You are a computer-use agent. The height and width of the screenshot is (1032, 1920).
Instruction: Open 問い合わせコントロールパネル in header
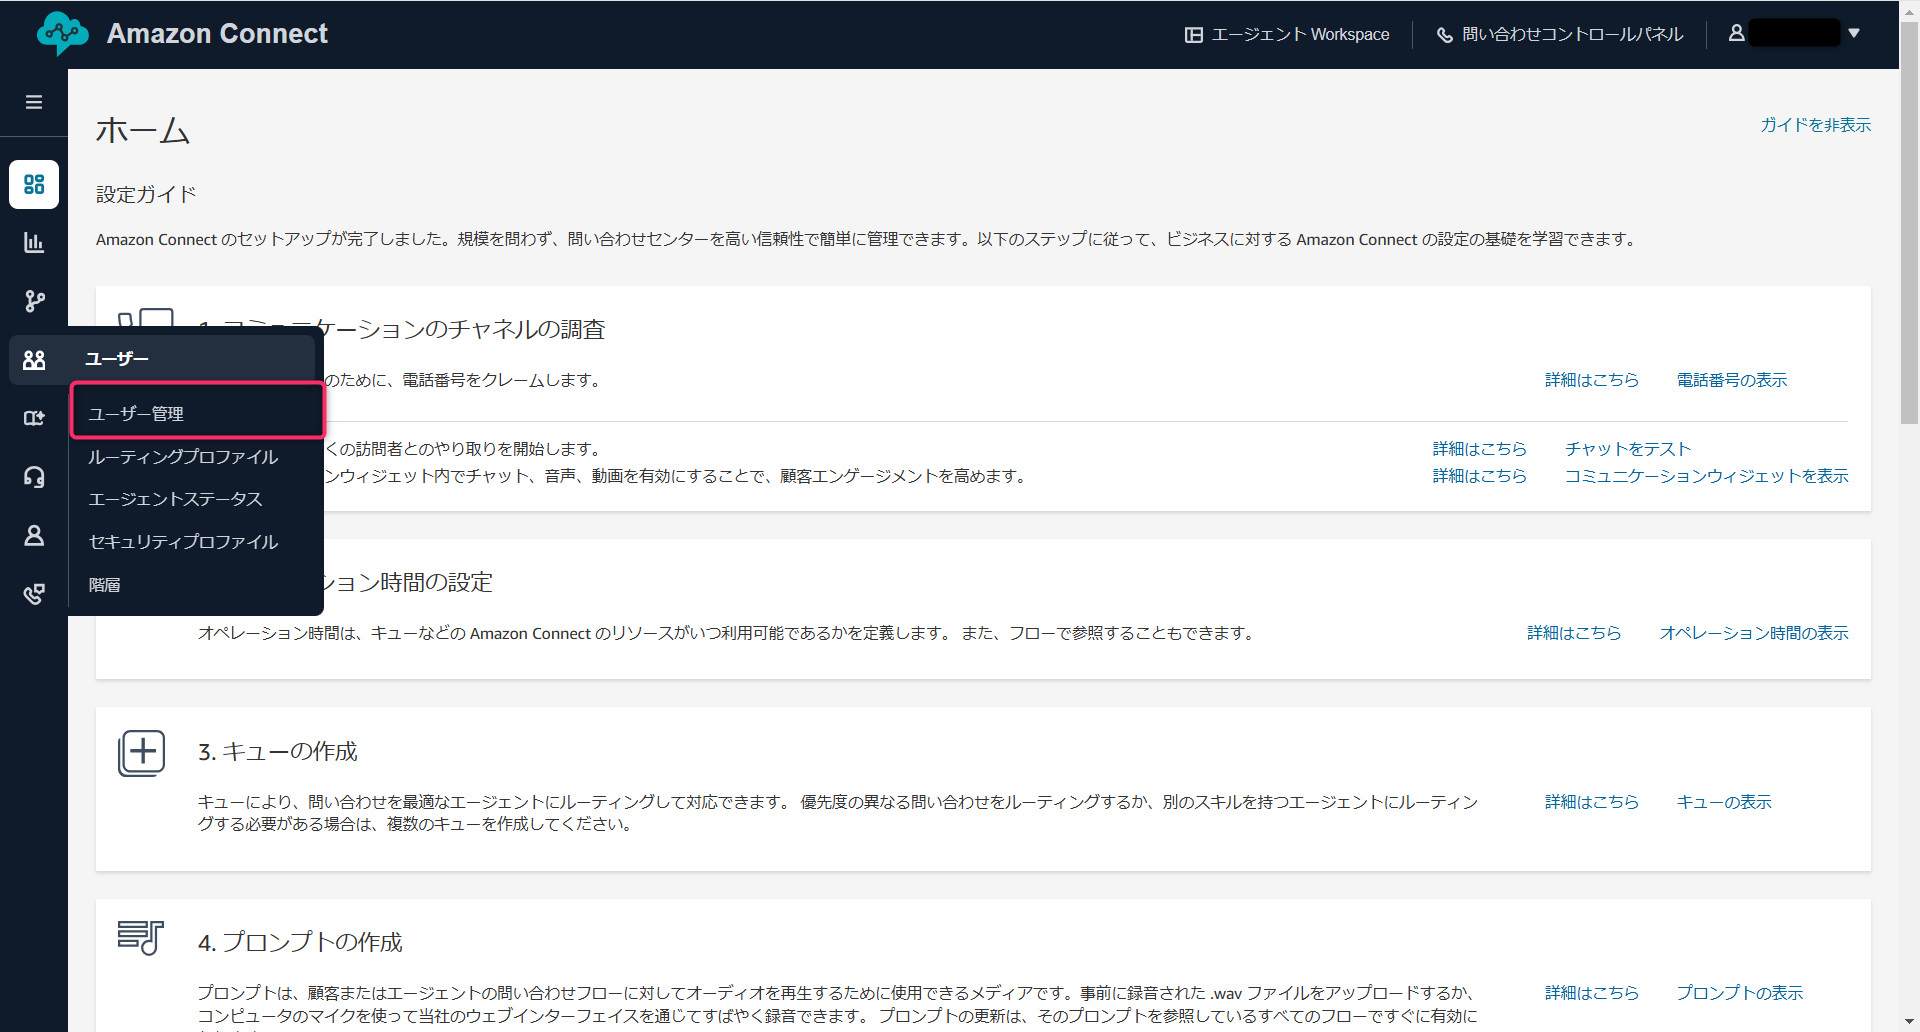(1560, 34)
